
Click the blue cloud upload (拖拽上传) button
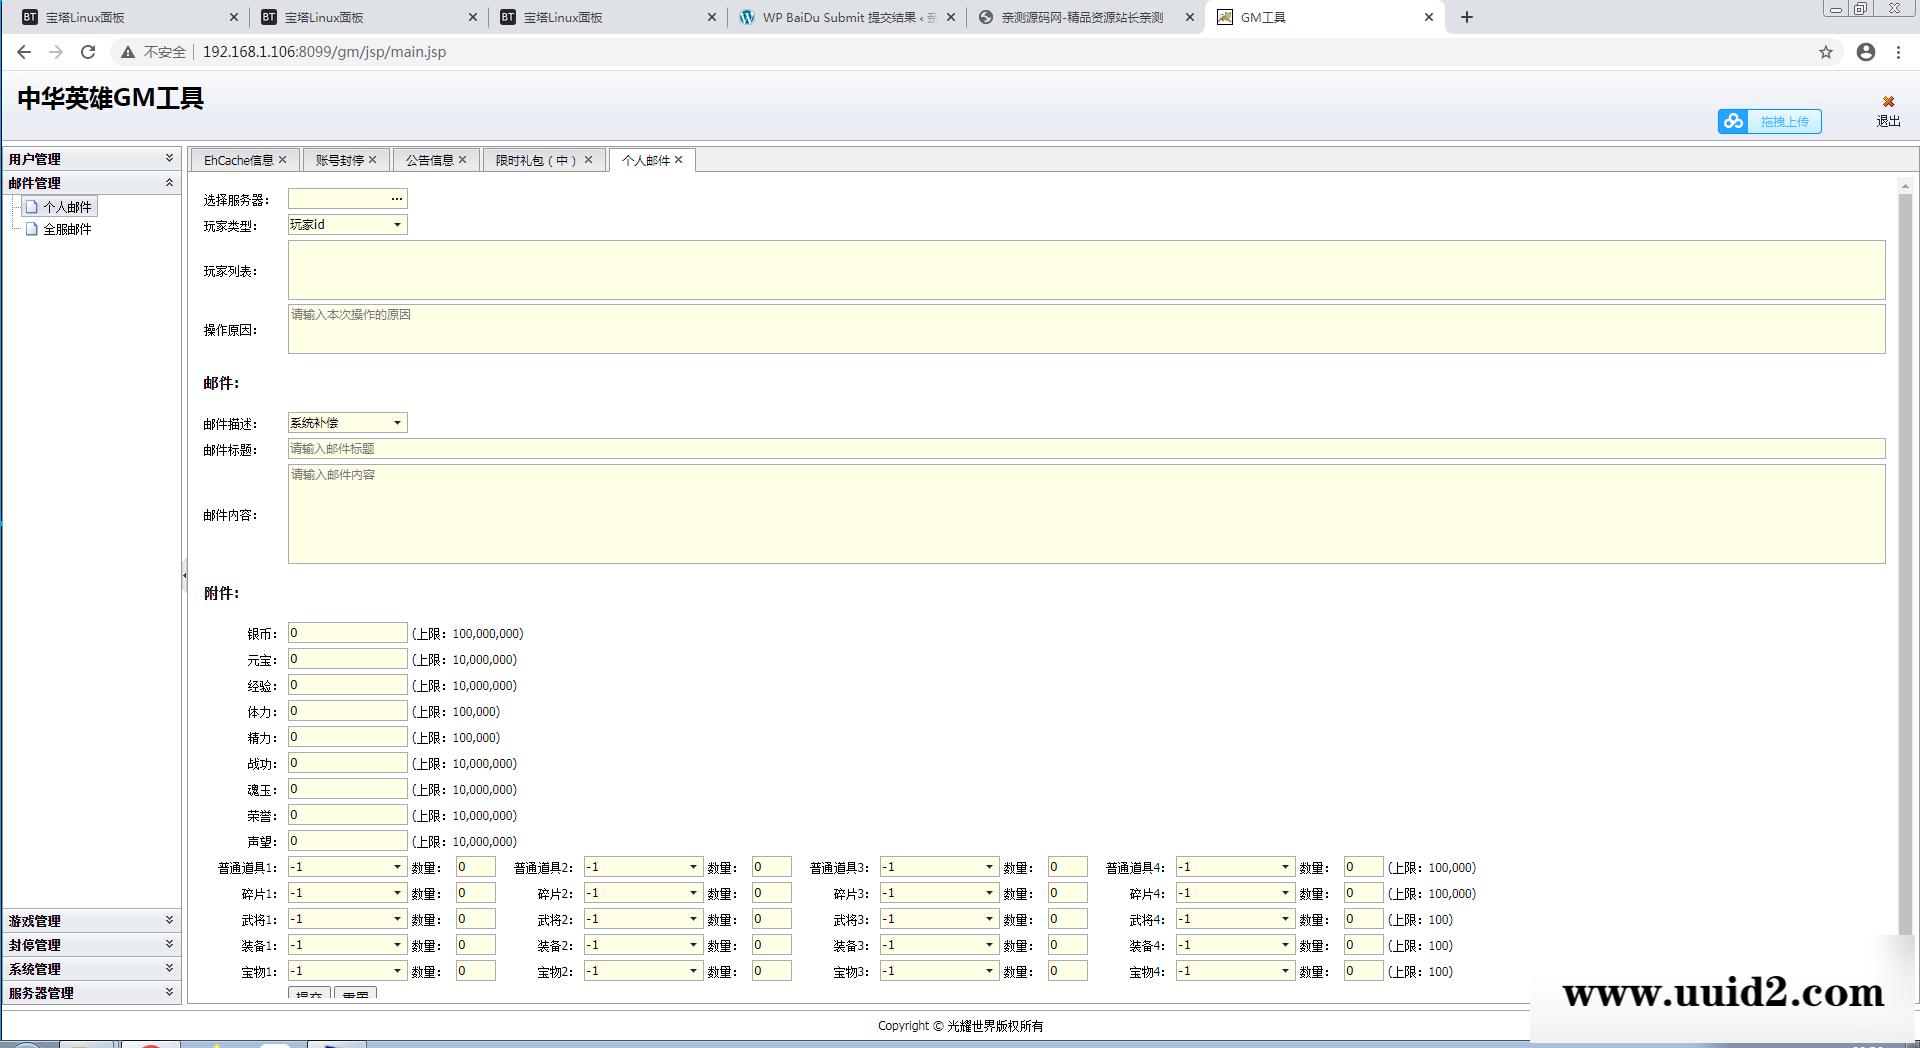point(1769,121)
